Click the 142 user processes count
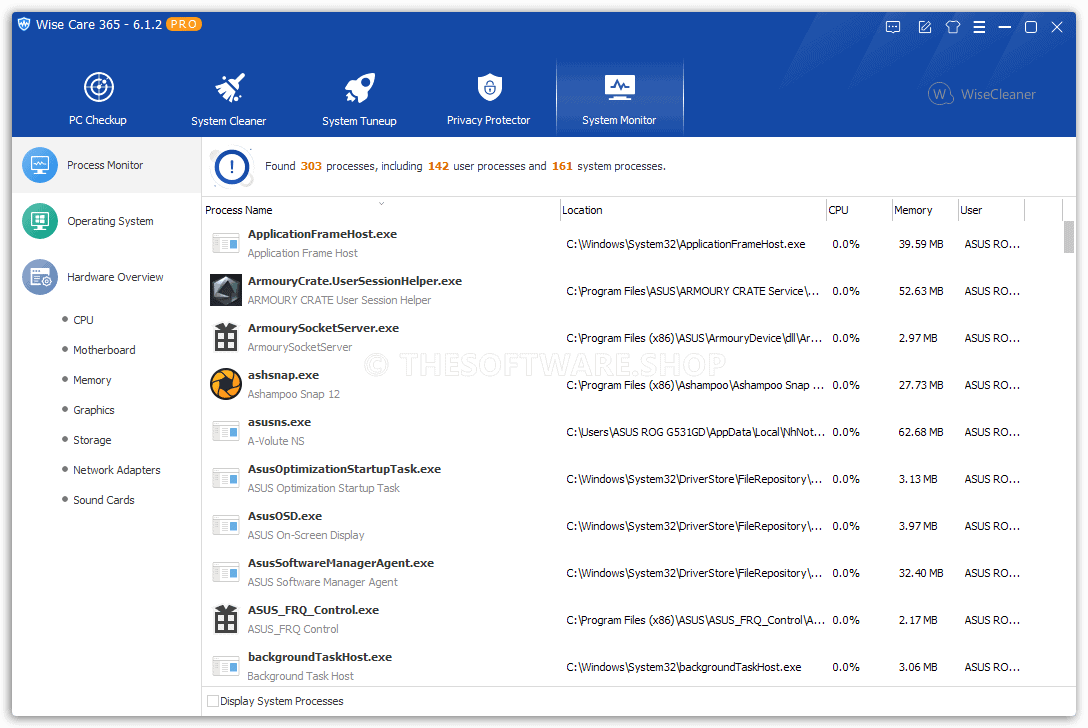Image resolution: width=1088 pixels, height=728 pixels. point(438,167)
